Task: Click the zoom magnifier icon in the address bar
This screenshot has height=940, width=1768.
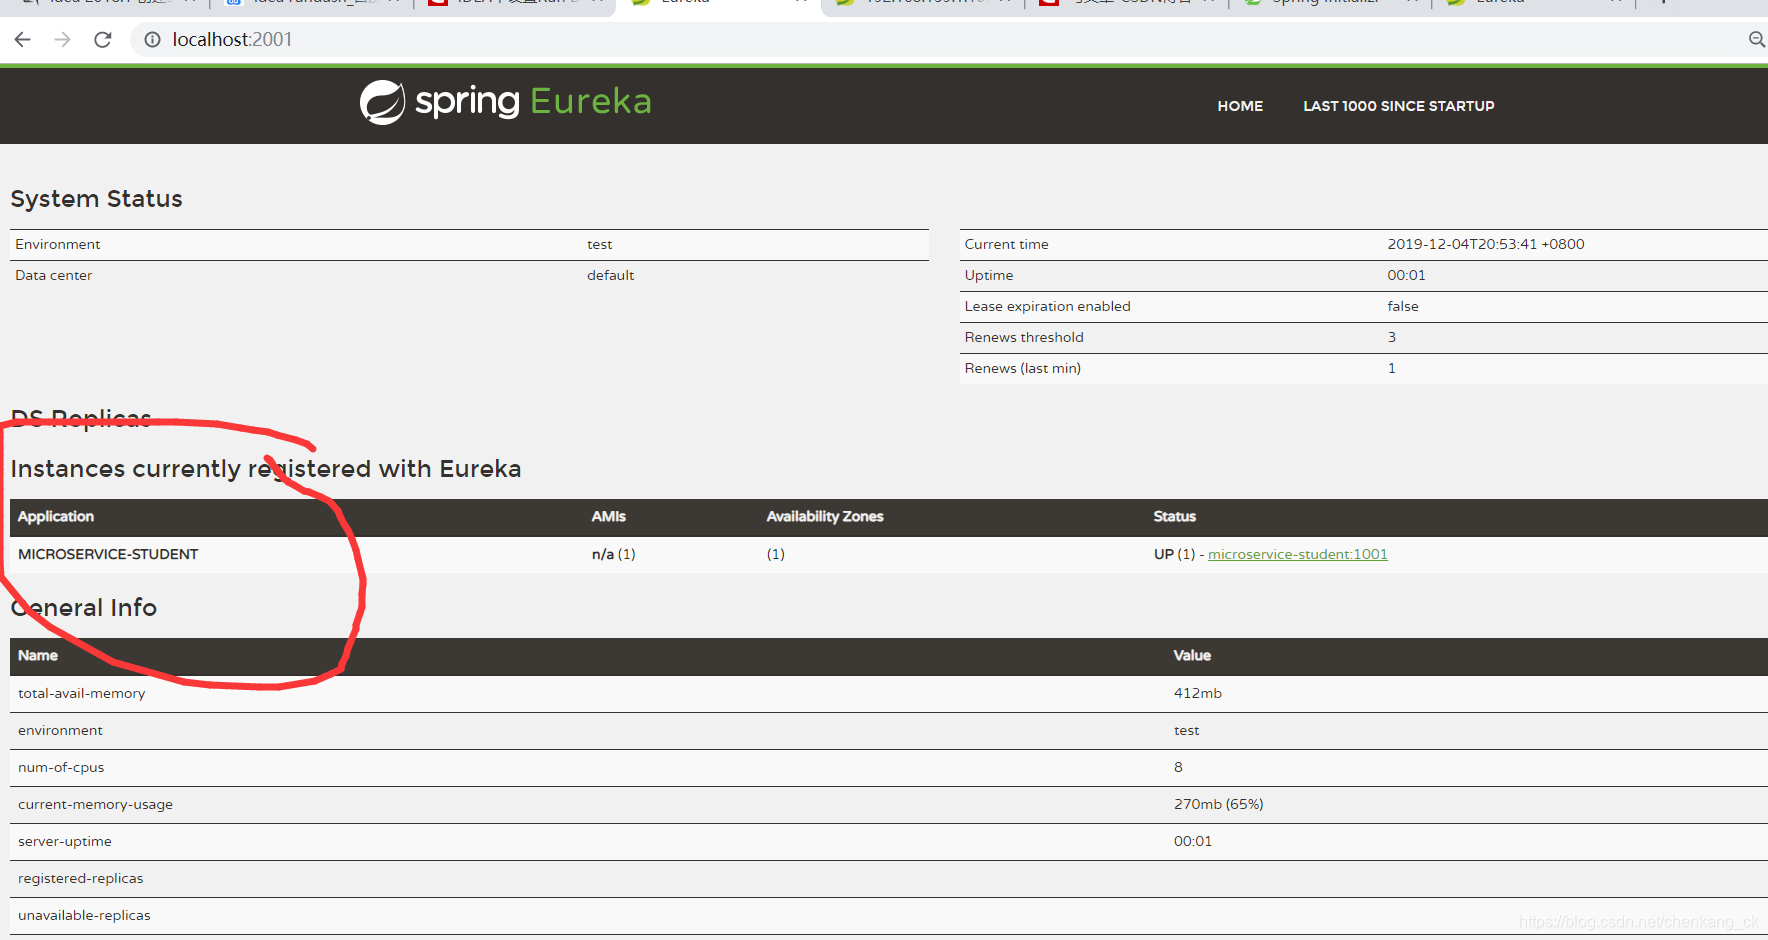Action: [1756, 40]
